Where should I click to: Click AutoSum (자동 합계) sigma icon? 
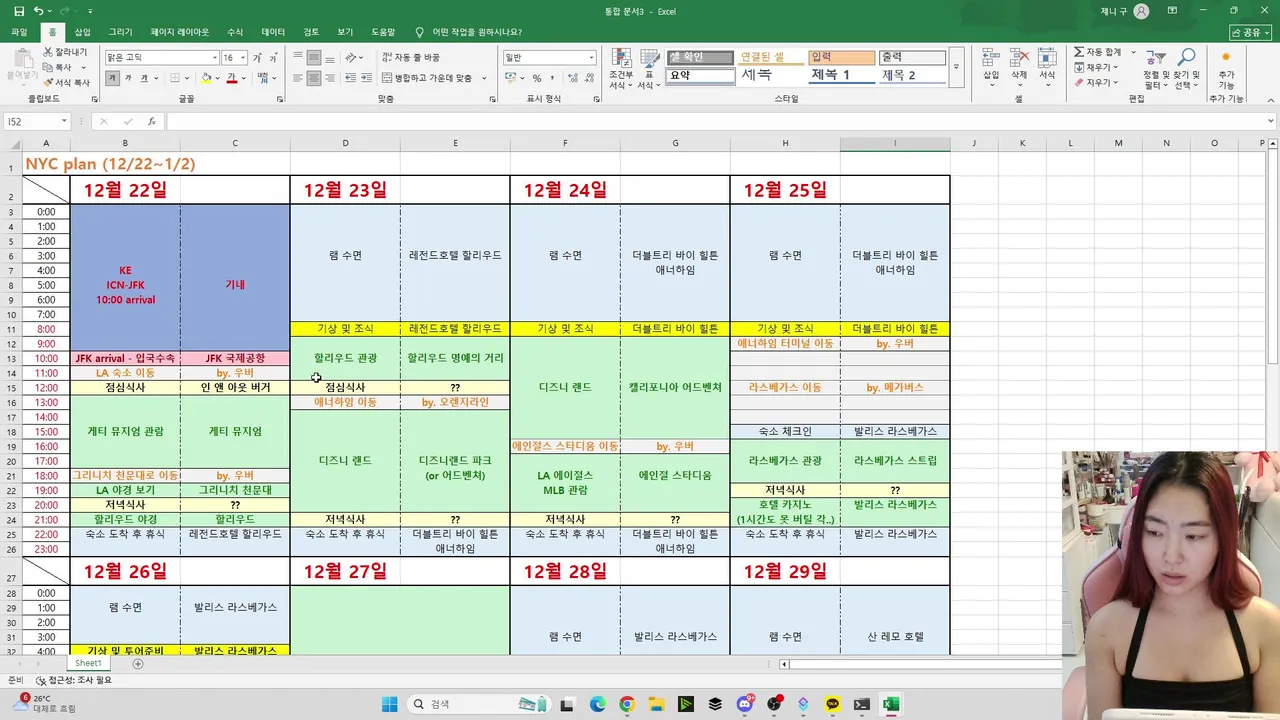pyautogui.click(x=1080, y=52)
